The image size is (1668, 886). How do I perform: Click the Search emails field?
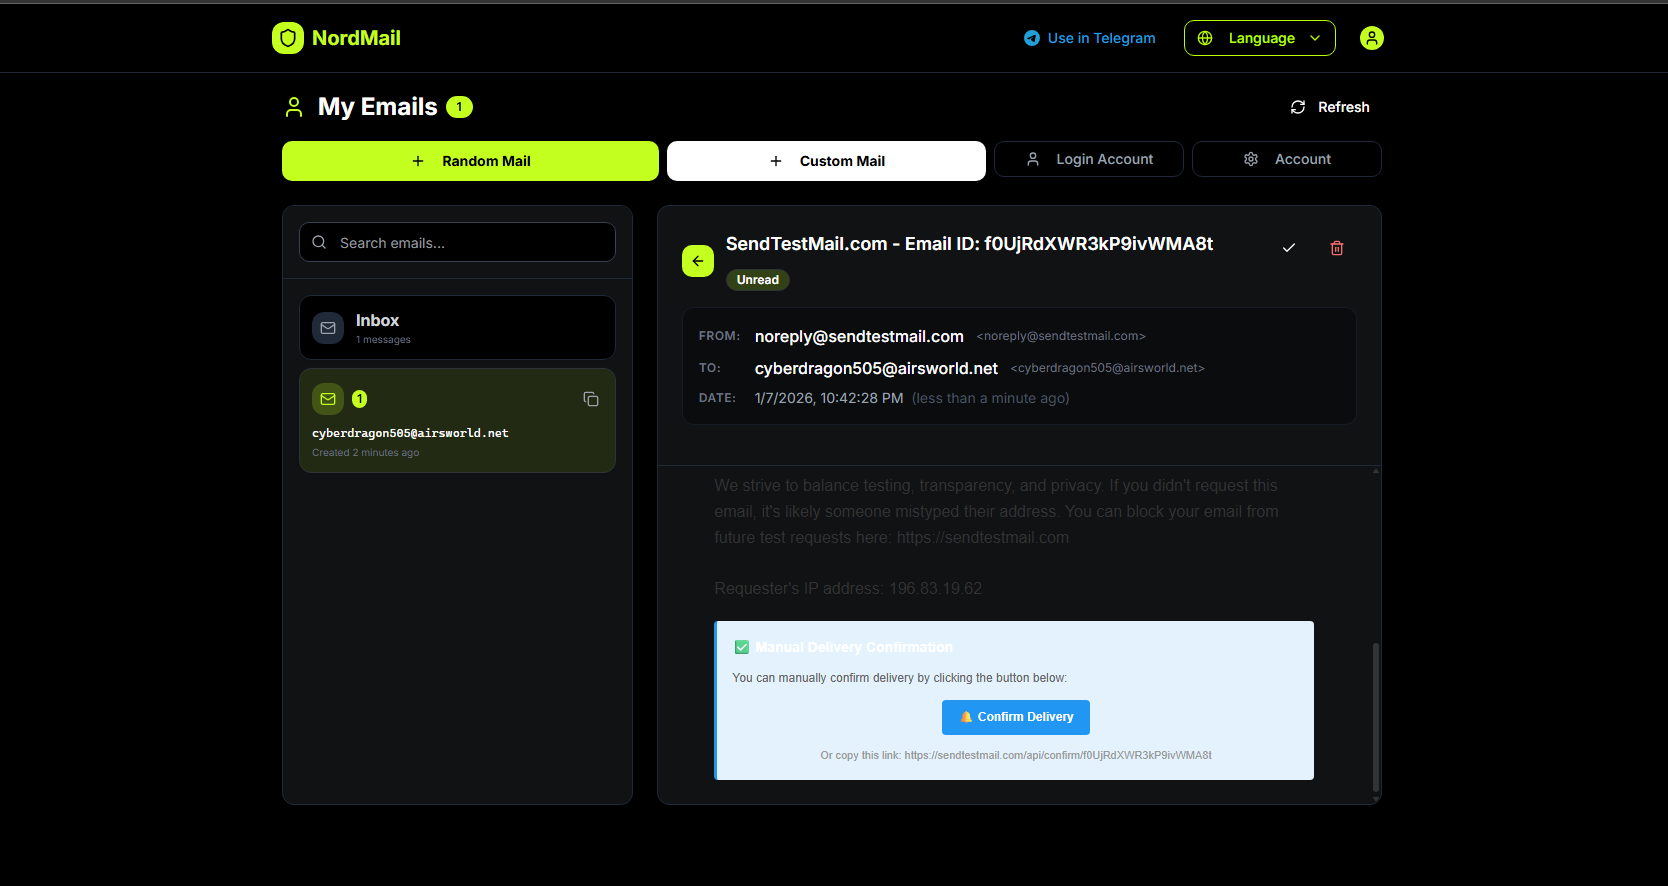pos(457,242)
